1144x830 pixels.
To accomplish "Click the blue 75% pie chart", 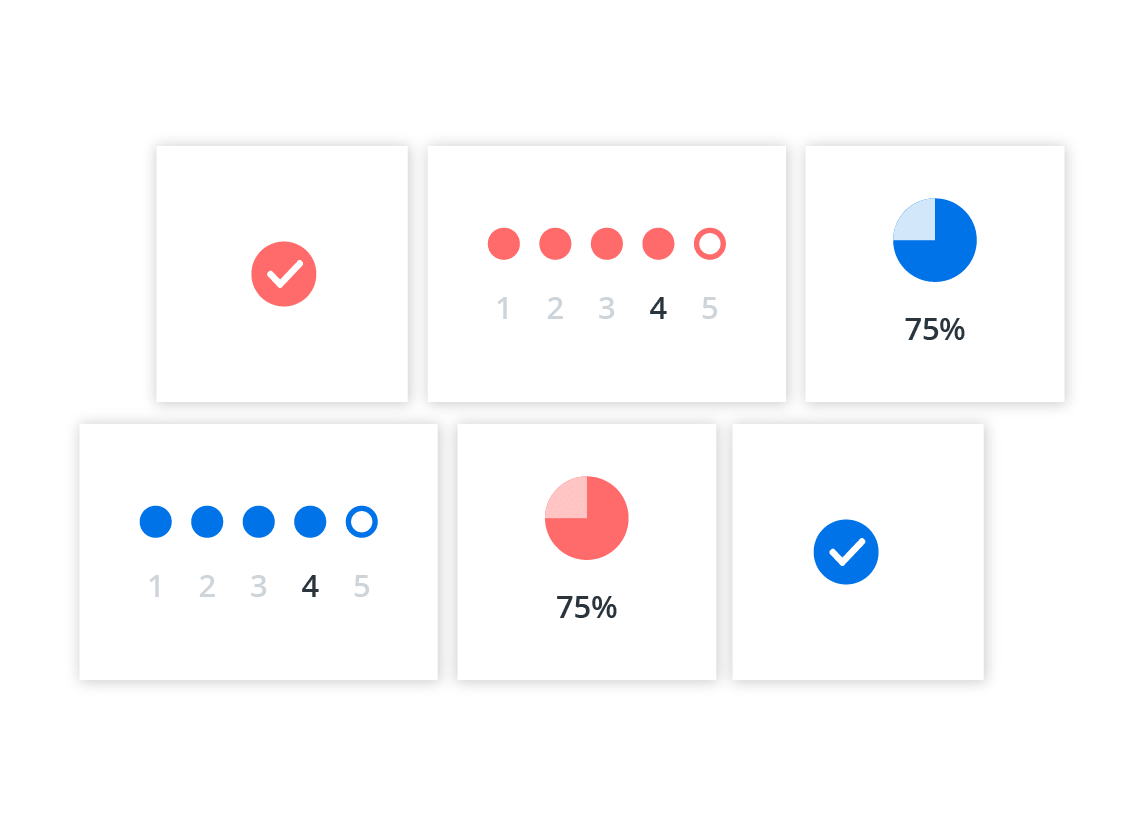I will tap(935, 240).
